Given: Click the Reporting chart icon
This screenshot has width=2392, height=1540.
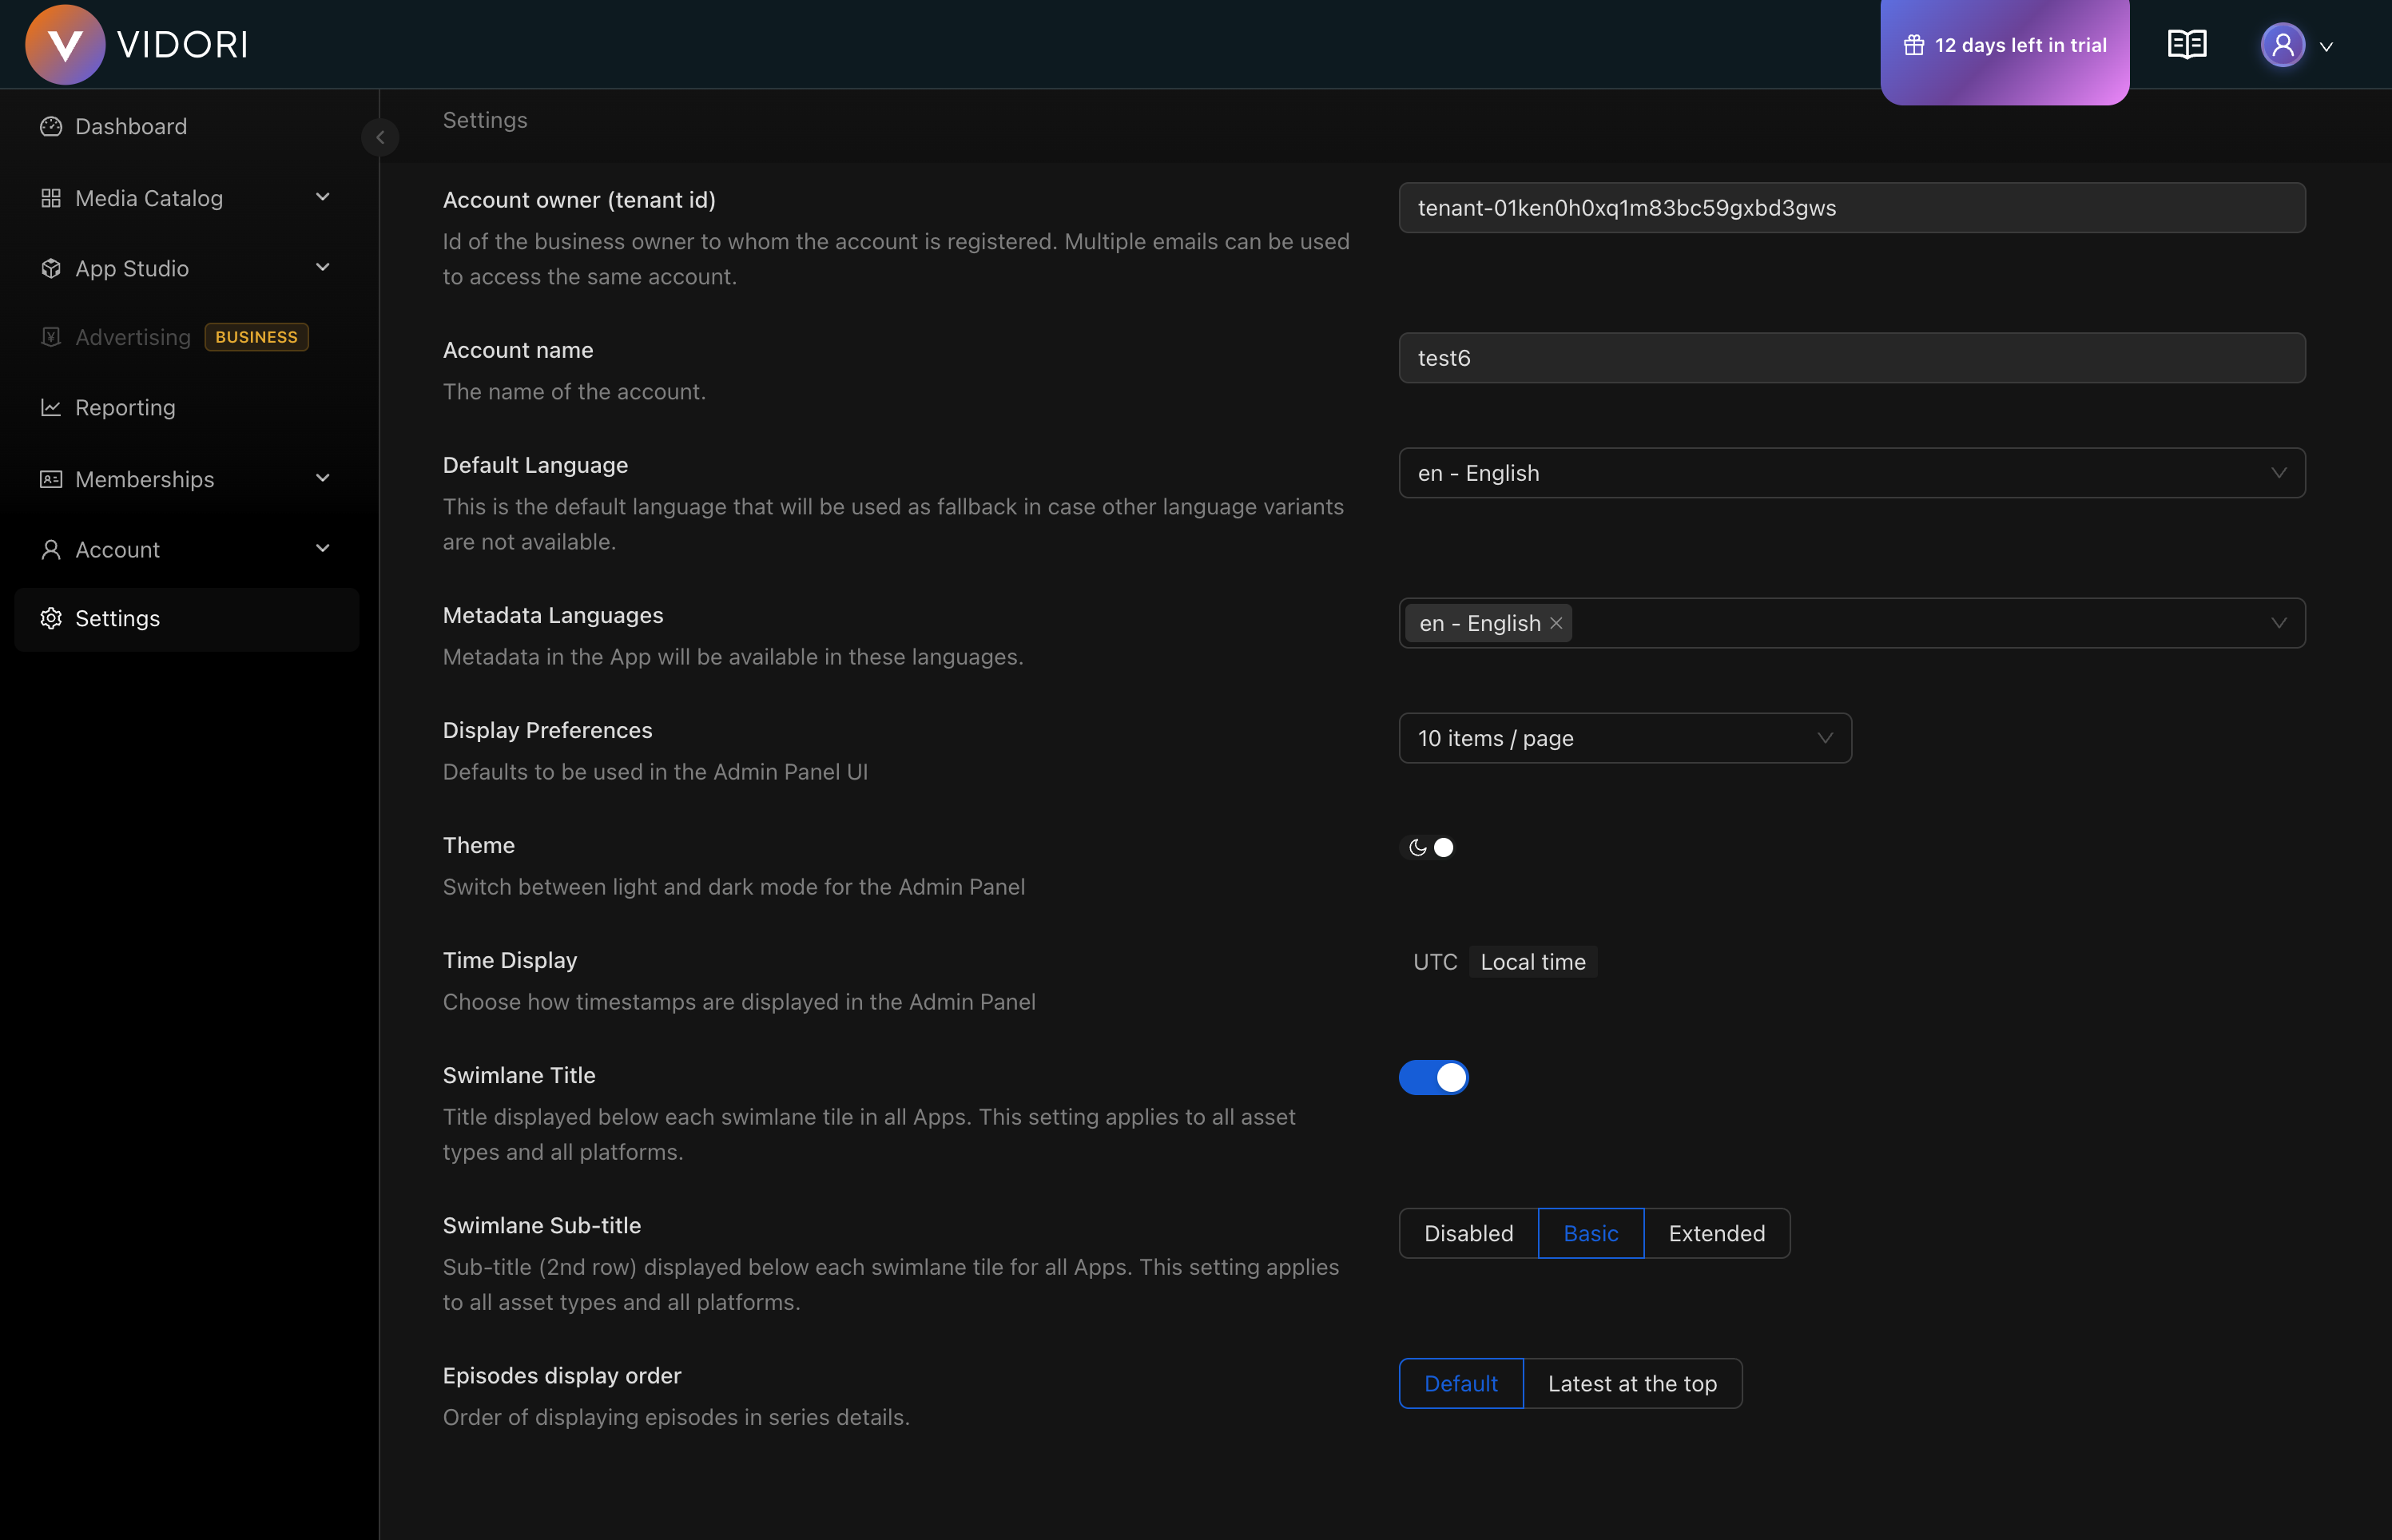Looking at the screenshot, I should pyautogui.click(x=51, y=408).
